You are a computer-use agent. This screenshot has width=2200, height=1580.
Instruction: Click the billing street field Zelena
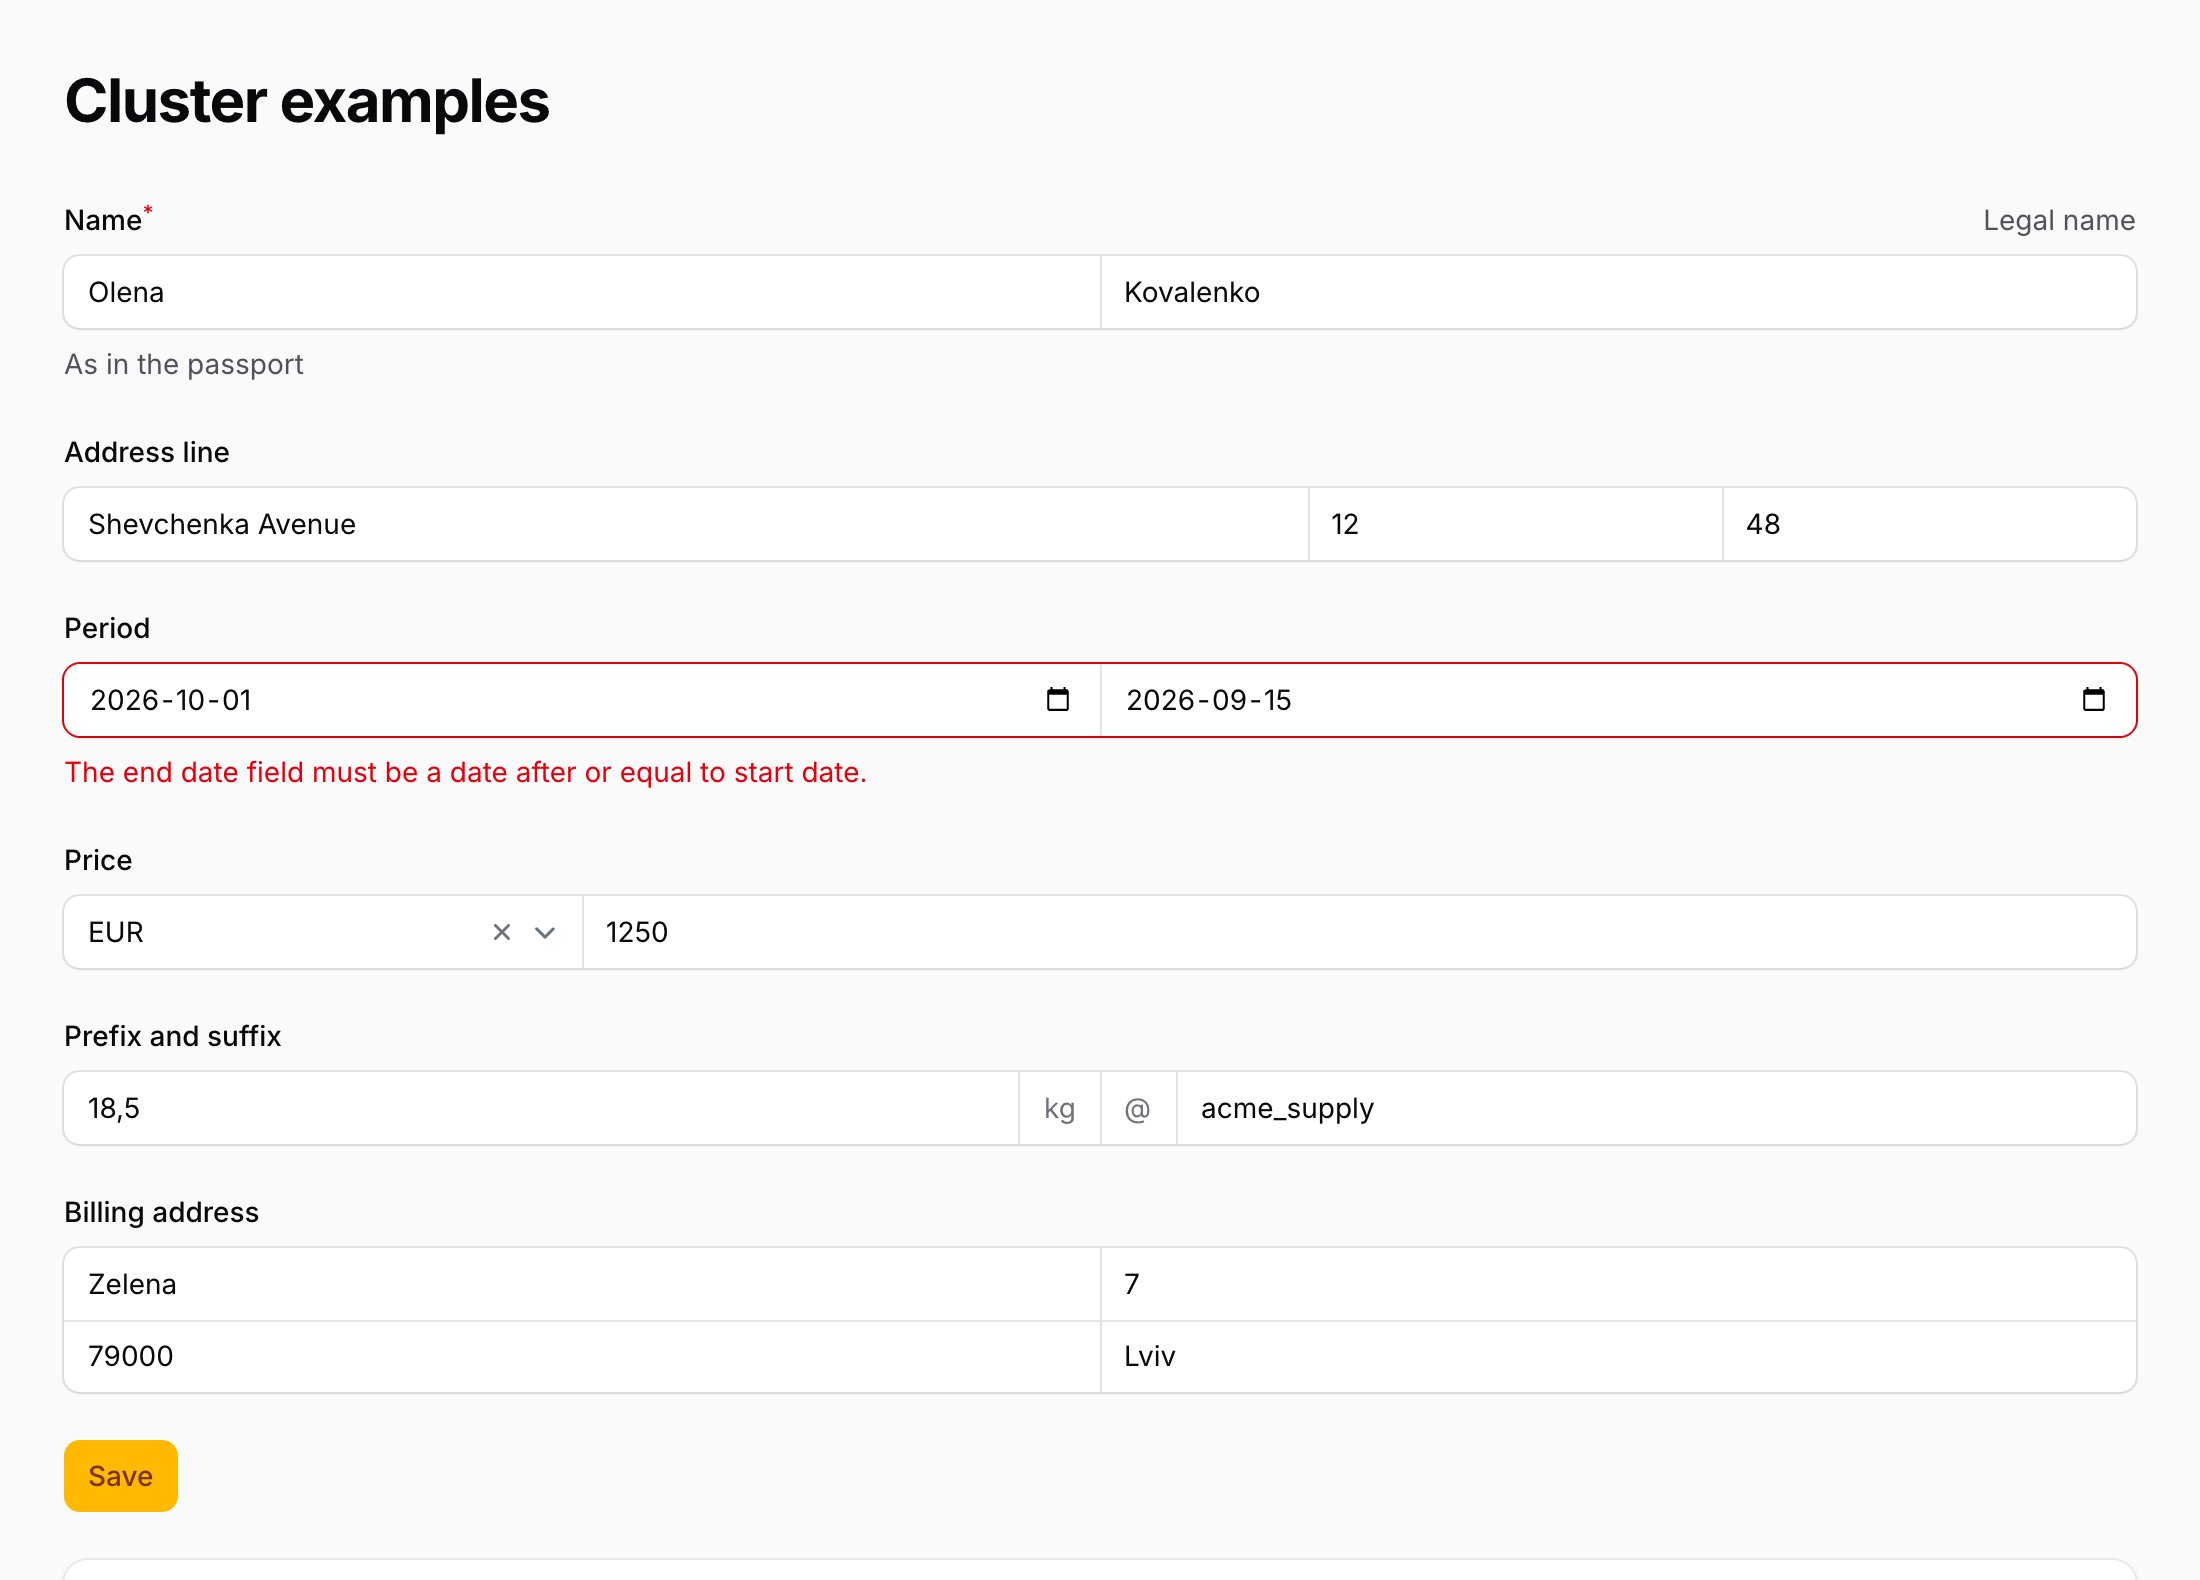(x=582, y=1284)
